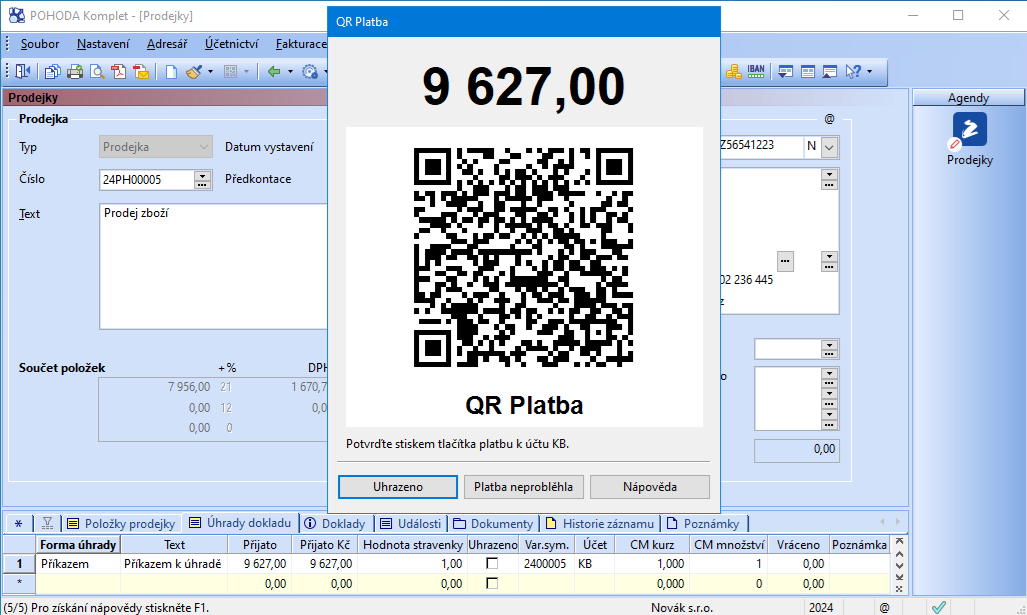Click the new blank document icon

171,71
